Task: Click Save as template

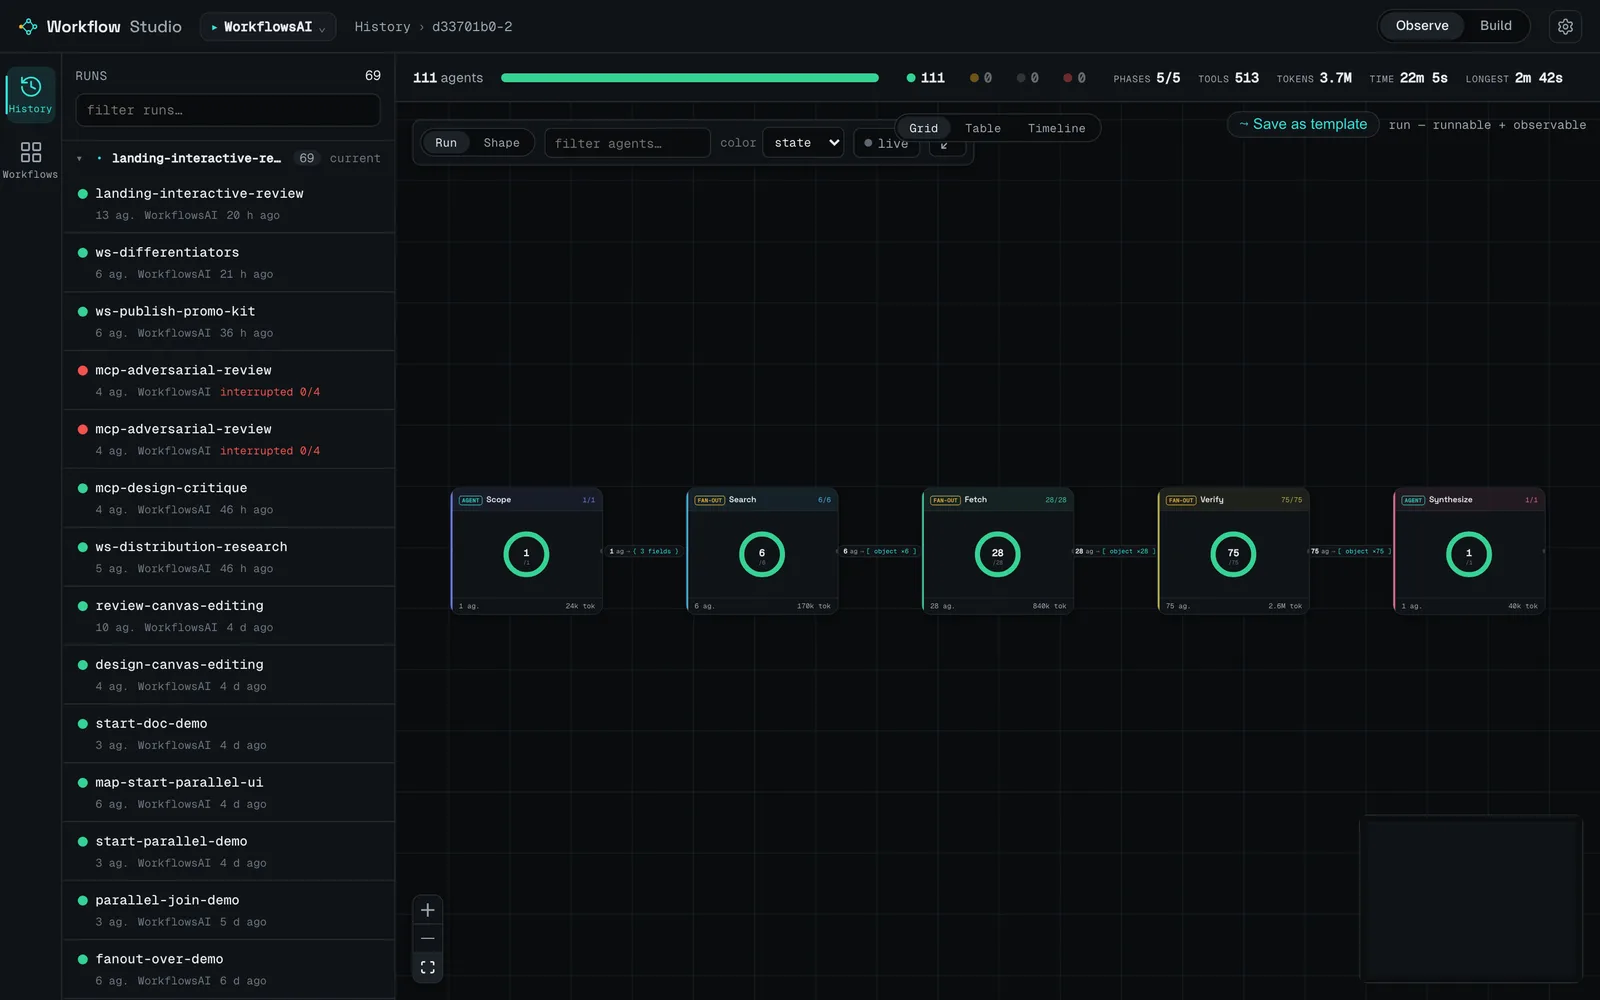Action: 1302,124
